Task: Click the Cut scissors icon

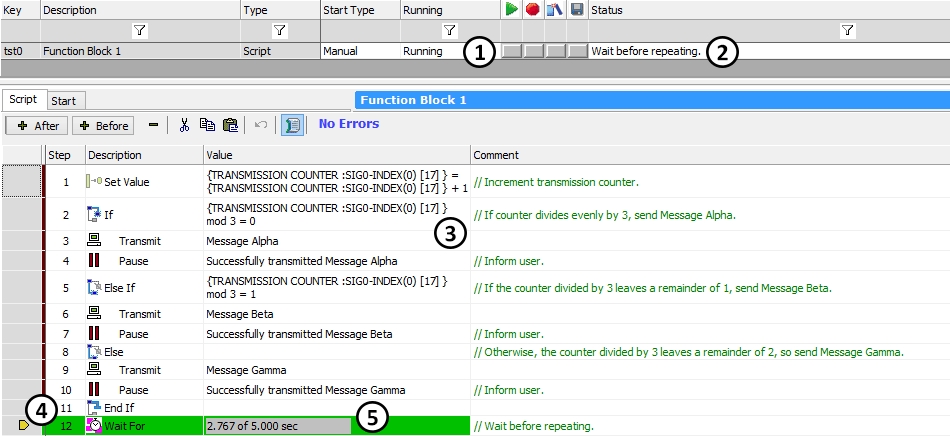Action: pos(184,125)
